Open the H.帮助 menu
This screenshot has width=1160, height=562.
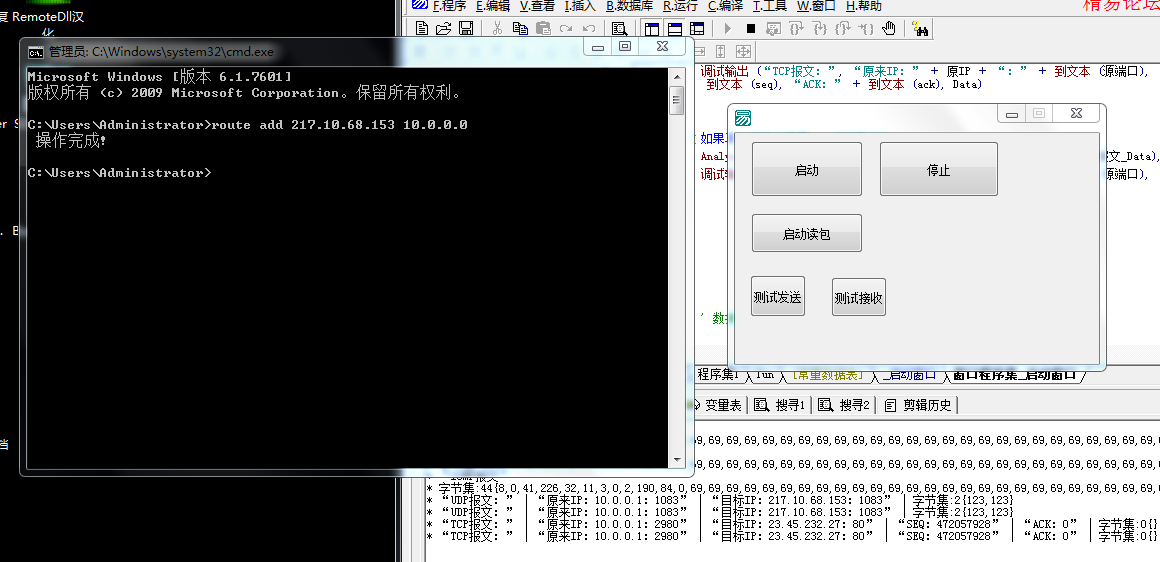point(863,6)
